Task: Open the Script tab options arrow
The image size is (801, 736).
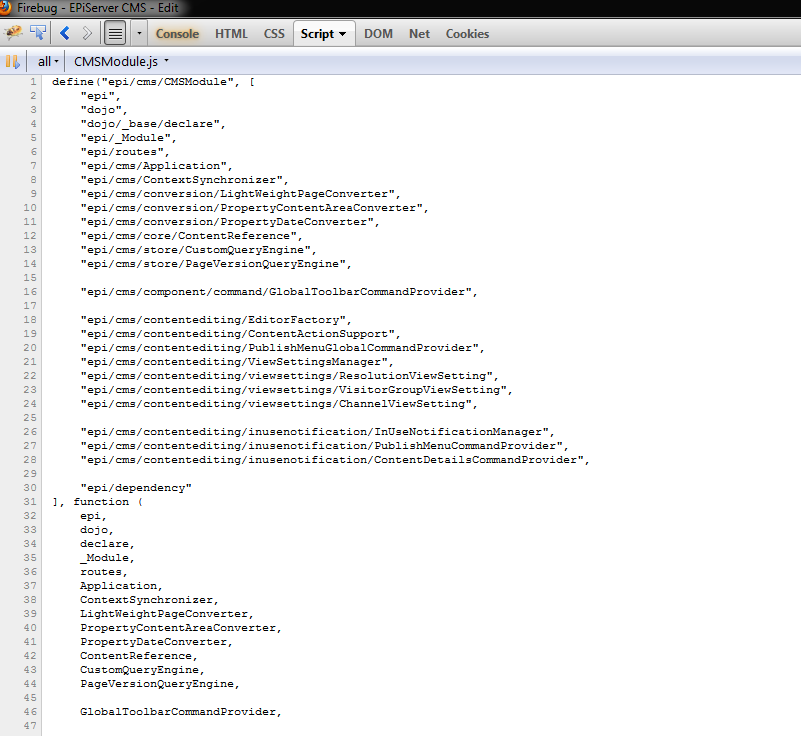Action: (343, 34)
